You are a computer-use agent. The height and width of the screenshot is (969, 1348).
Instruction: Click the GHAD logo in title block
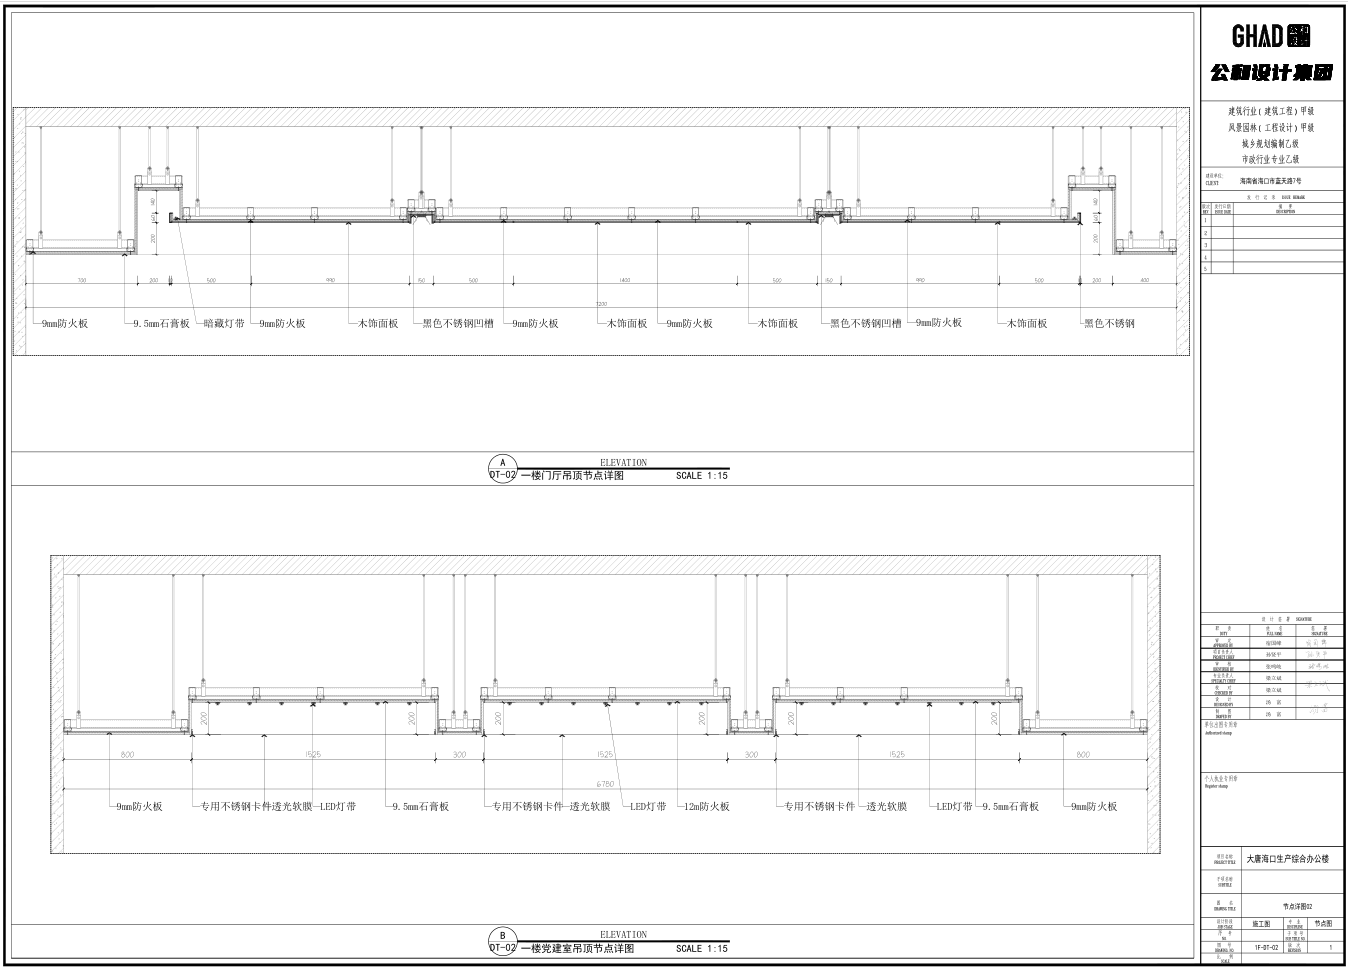coord(1271,37)
